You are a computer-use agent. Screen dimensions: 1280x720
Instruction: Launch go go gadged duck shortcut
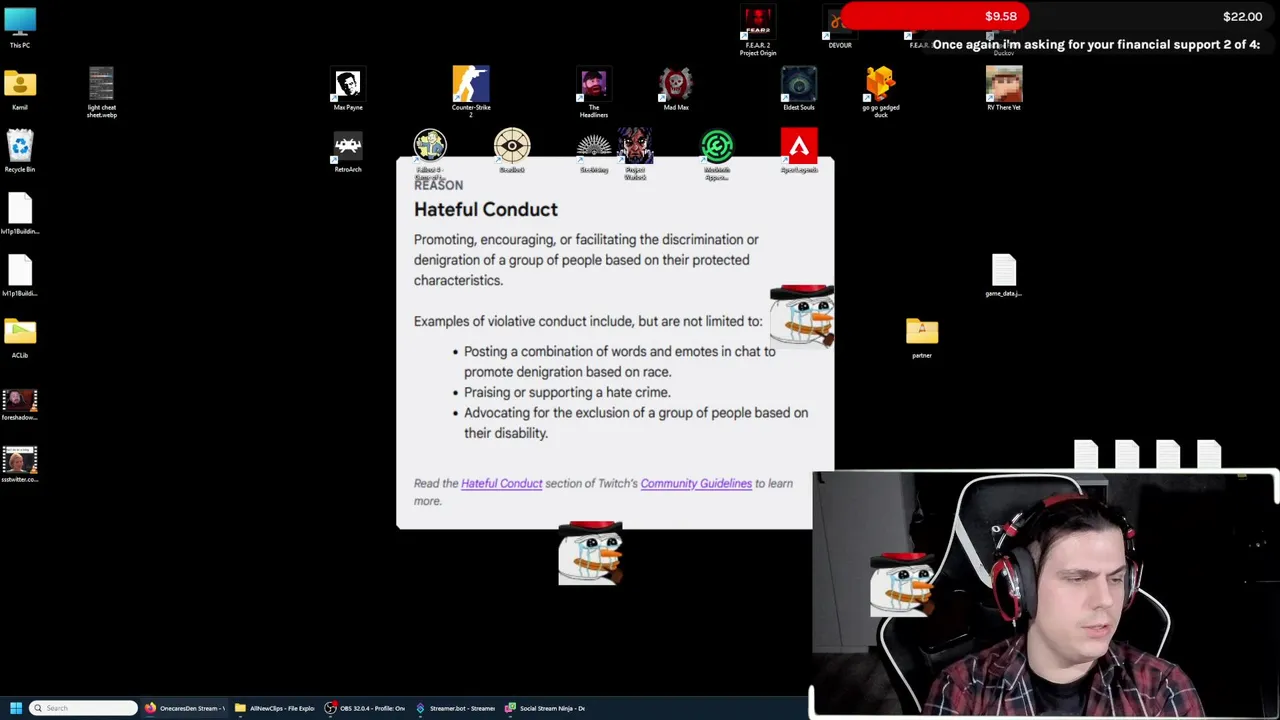pos(881,91)
